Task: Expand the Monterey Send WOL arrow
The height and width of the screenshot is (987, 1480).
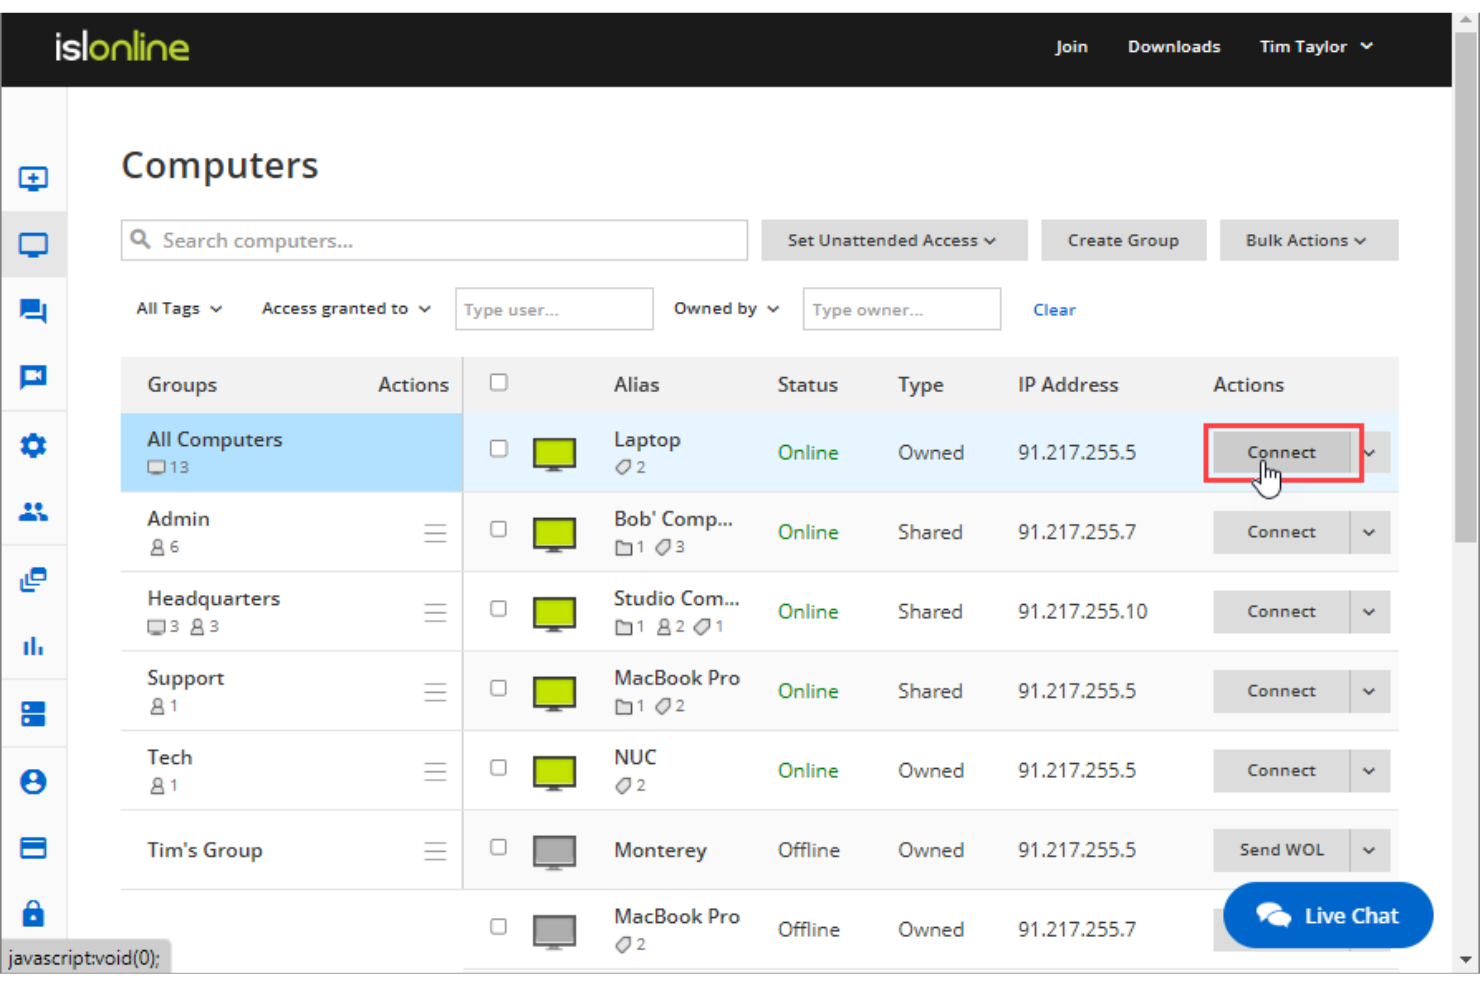Action: pos(1369,850)
